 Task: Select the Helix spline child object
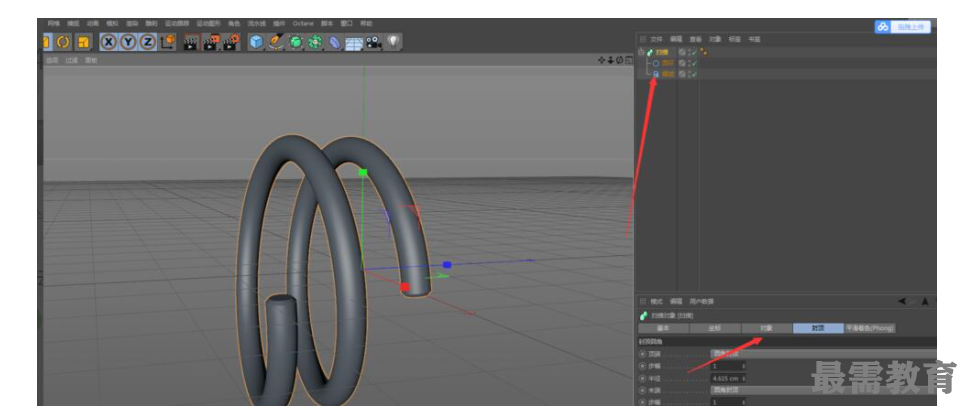pos(668,74)
